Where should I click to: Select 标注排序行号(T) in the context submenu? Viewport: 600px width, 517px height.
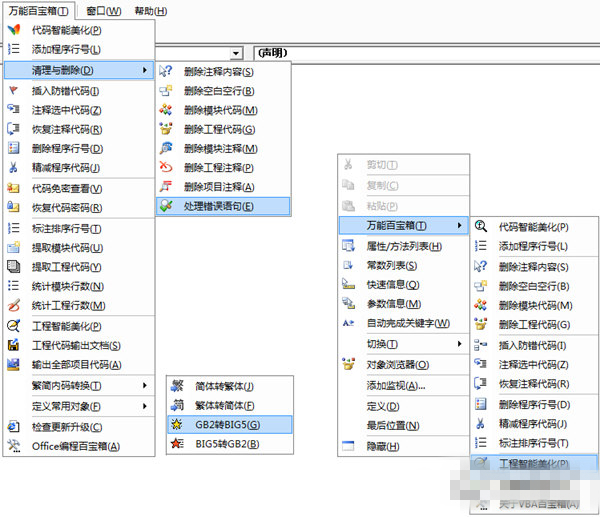point(534,443)
